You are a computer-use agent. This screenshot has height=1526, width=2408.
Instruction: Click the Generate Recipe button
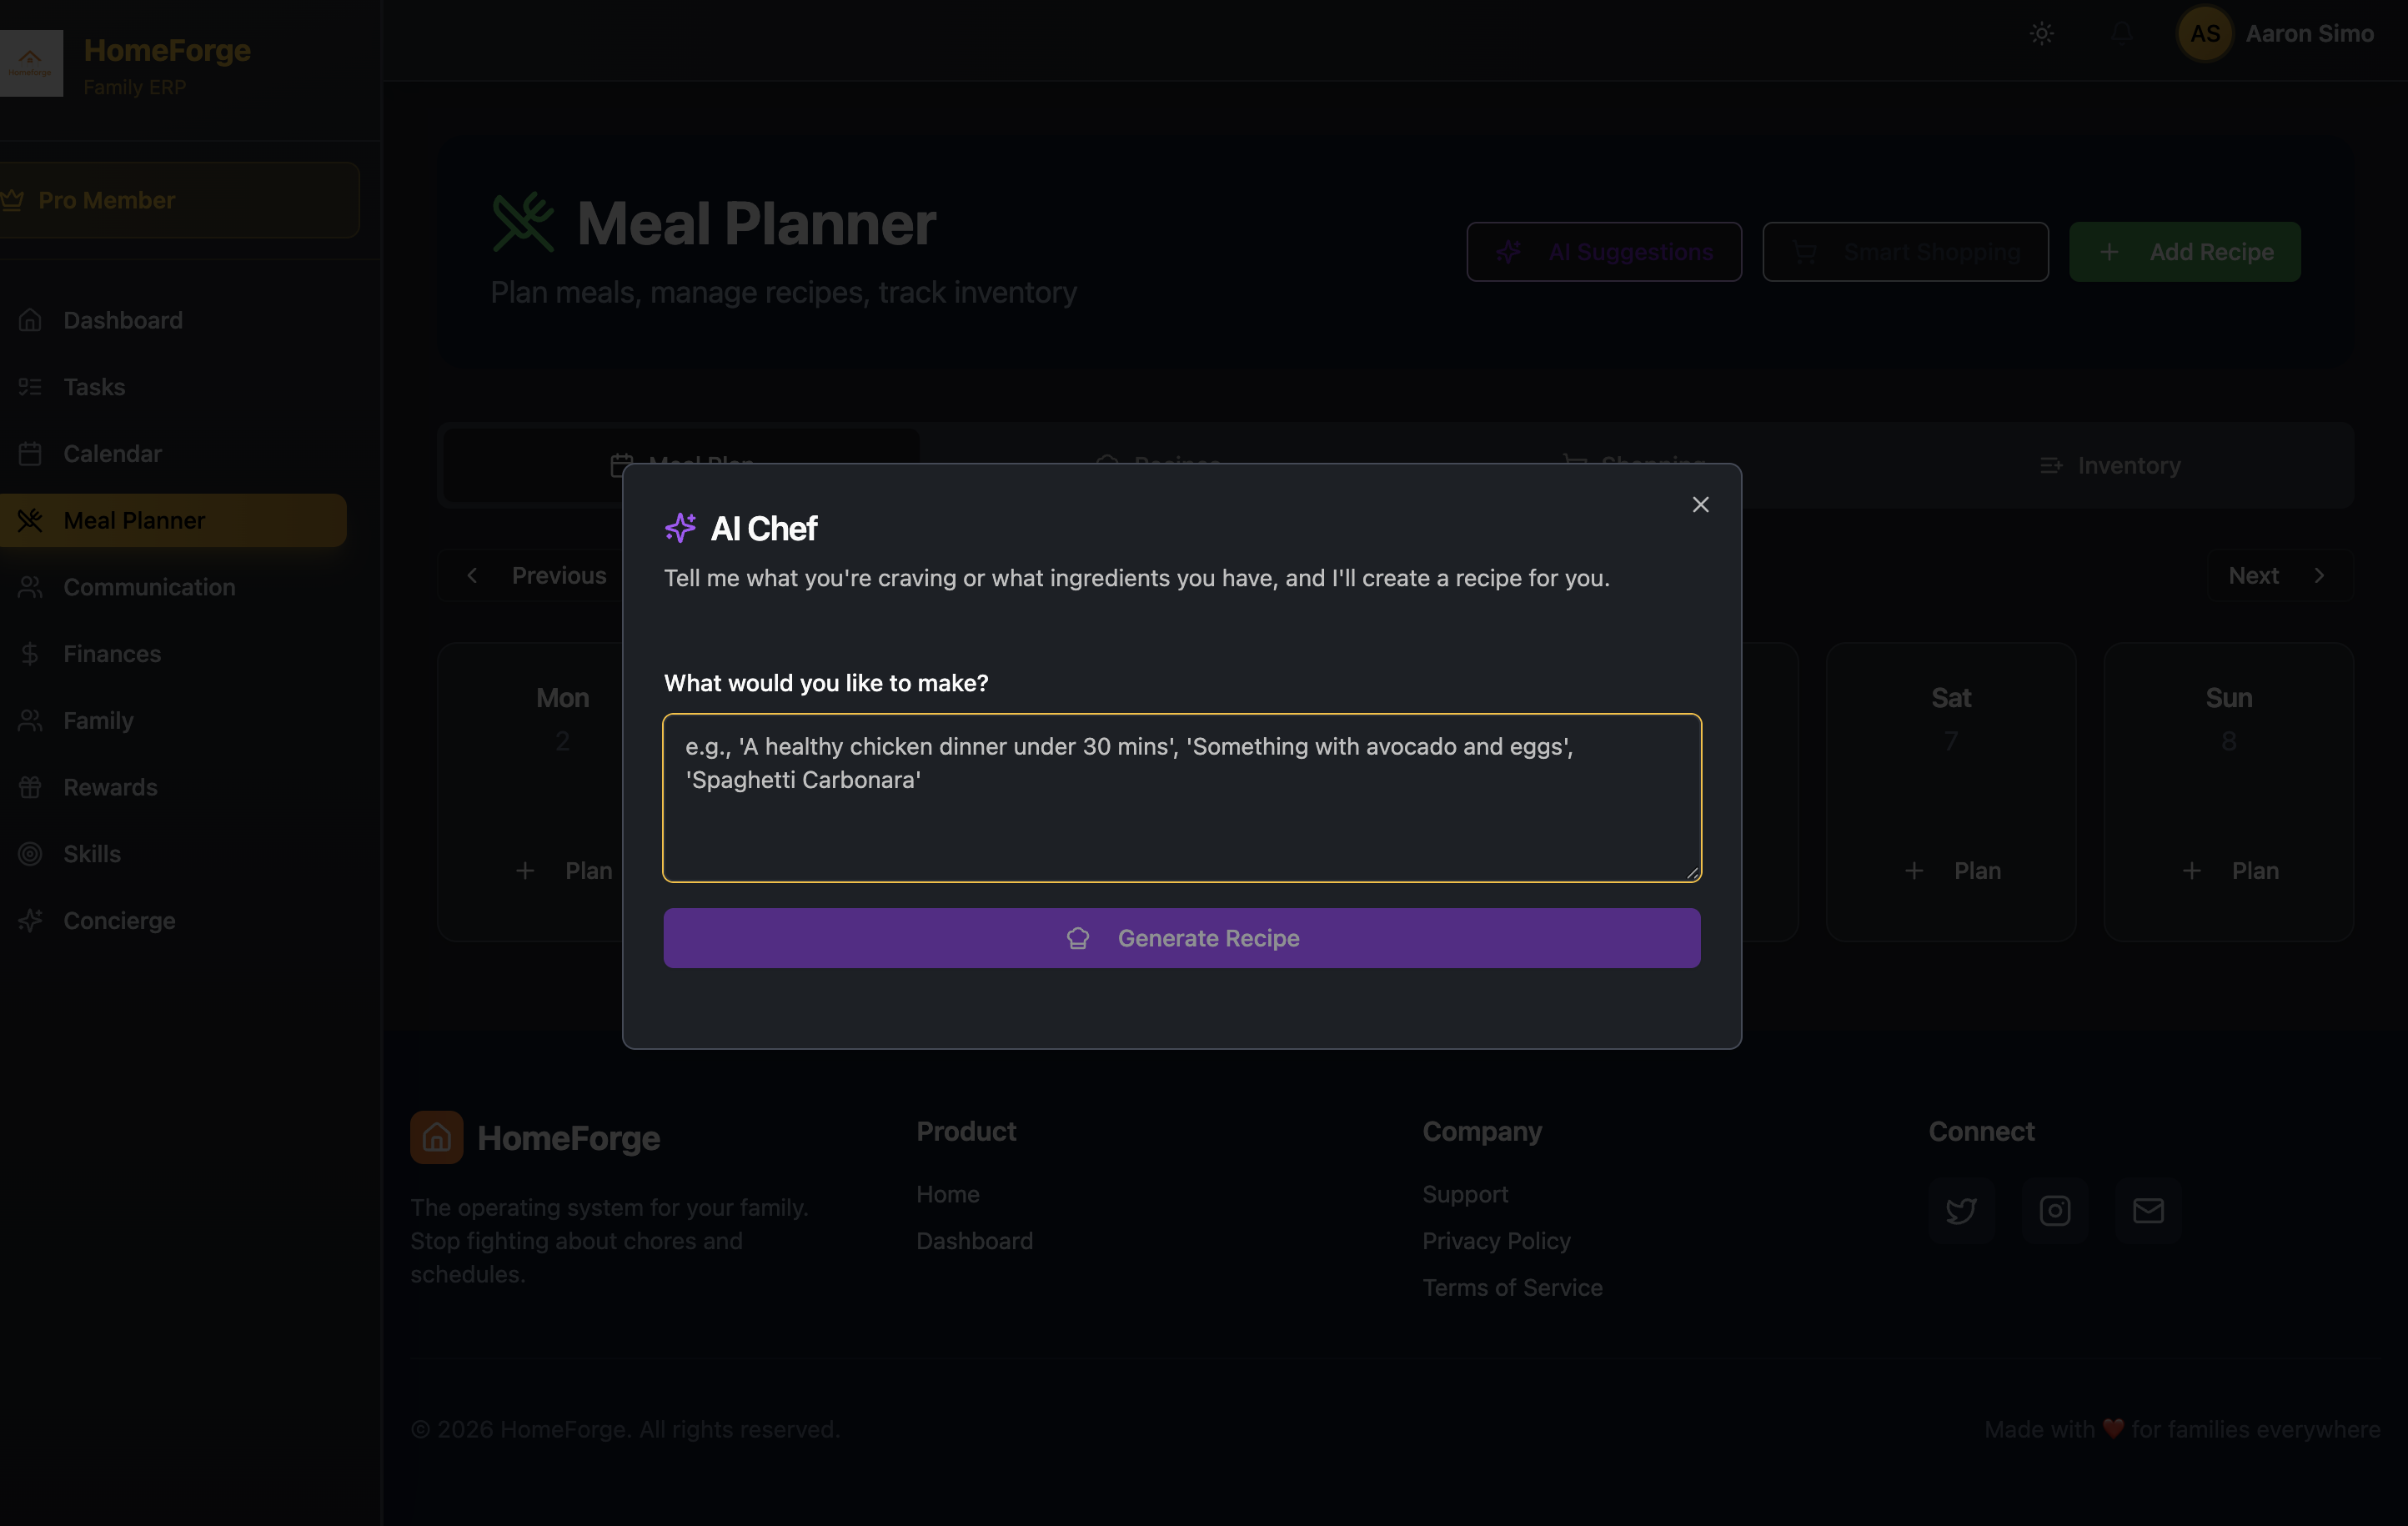coord(1181,938)
